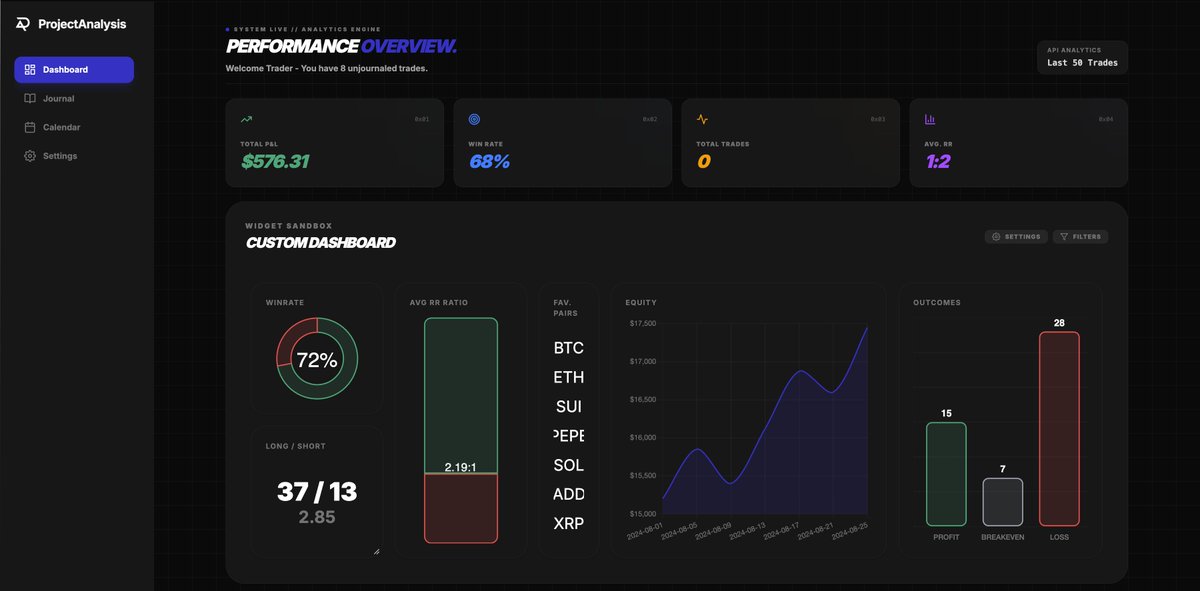Click the EQUITY widget label
The height and width of the screenshot is (591, 1200).
(x=641, y=302)
